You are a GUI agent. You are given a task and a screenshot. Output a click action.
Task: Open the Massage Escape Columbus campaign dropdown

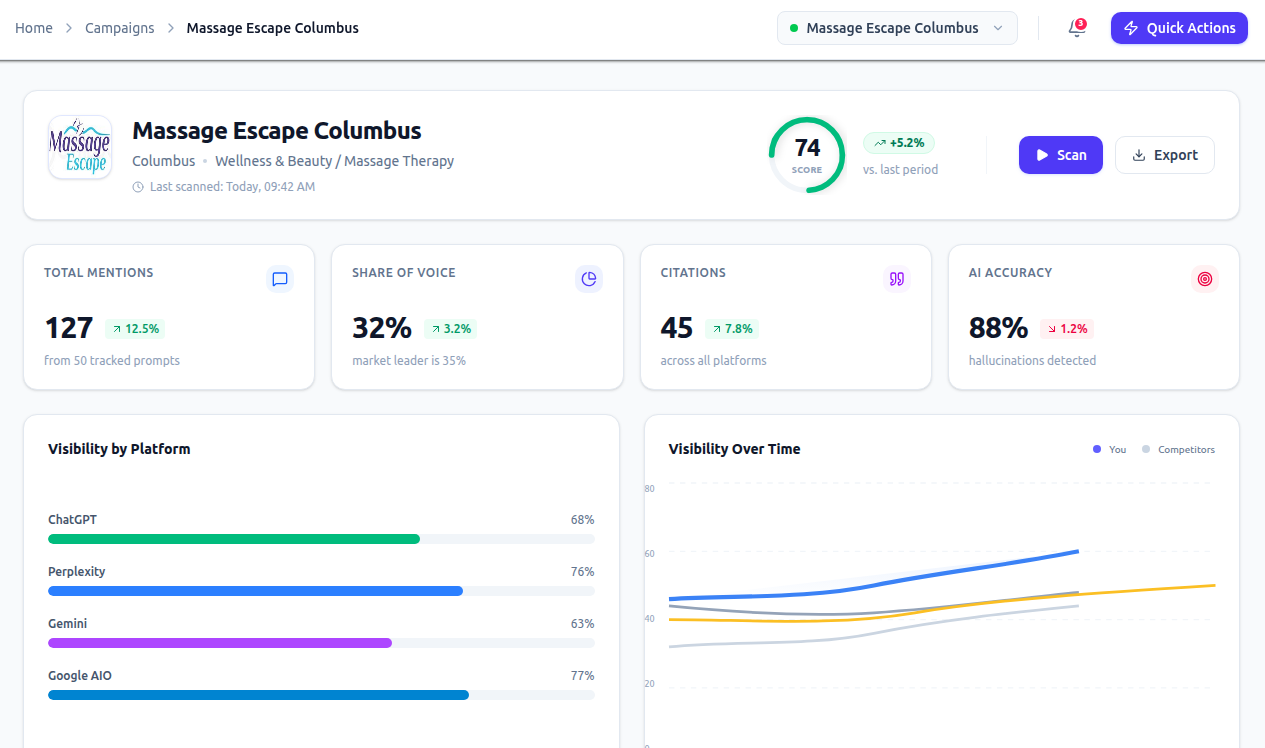coord(896,28)
